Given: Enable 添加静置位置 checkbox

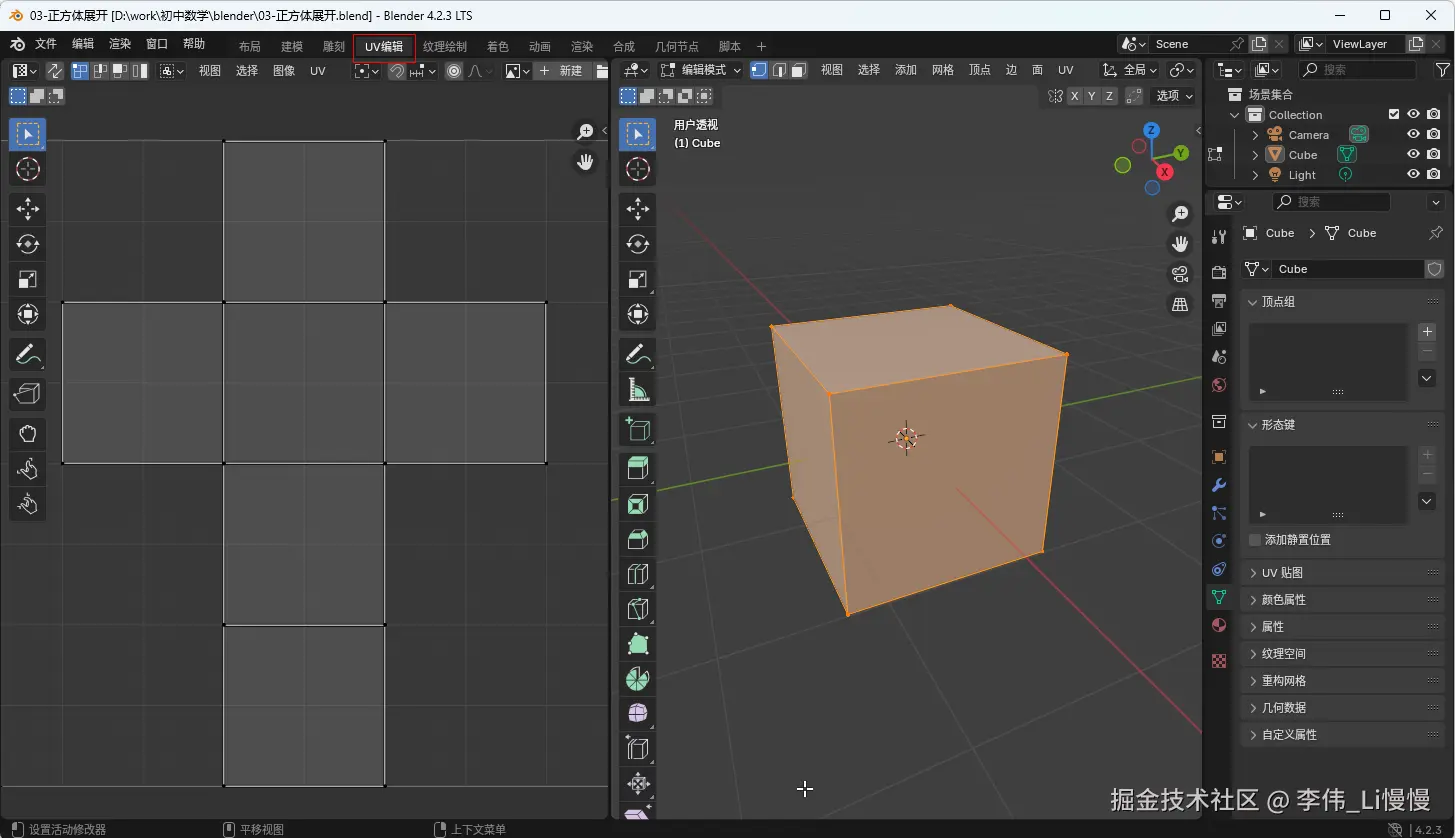Looking at the screenshot, I should click(1255, 540).
